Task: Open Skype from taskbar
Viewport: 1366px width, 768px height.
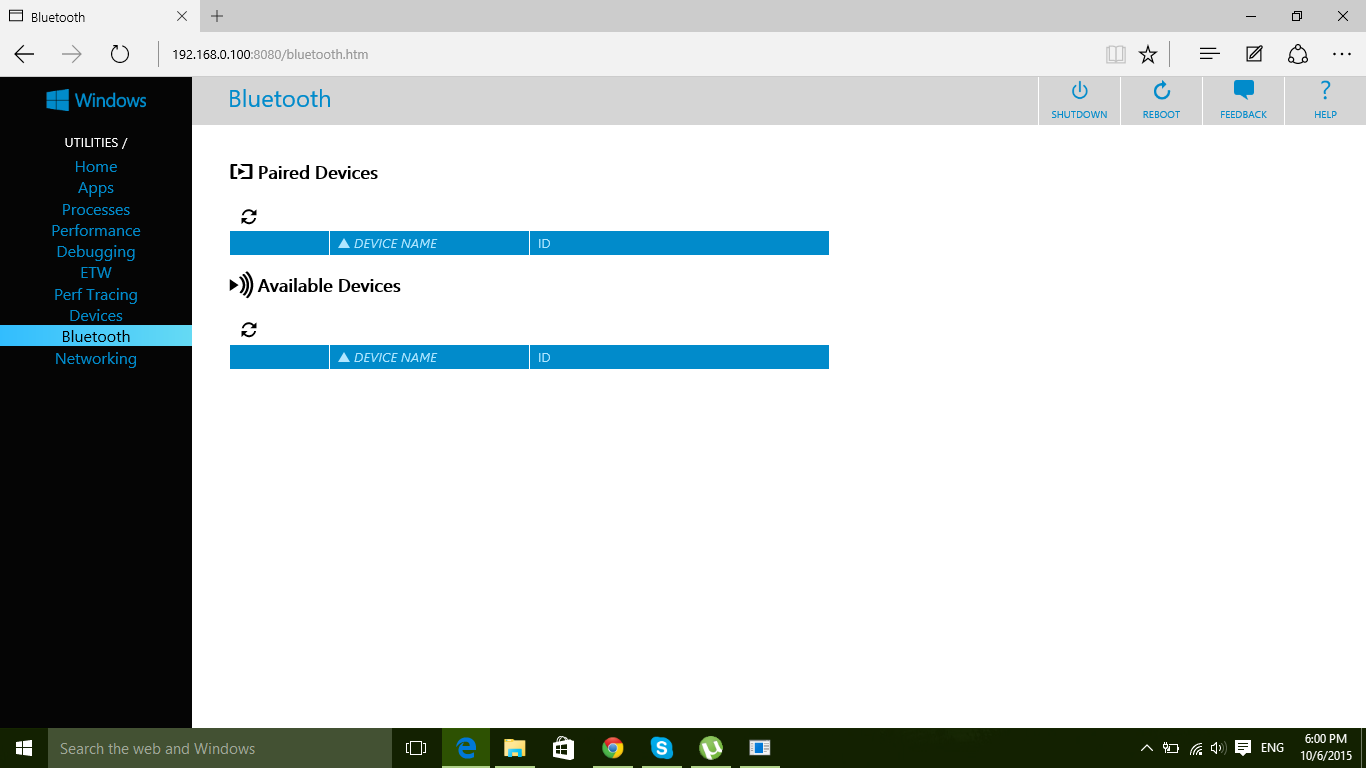Action: (662, 748)
